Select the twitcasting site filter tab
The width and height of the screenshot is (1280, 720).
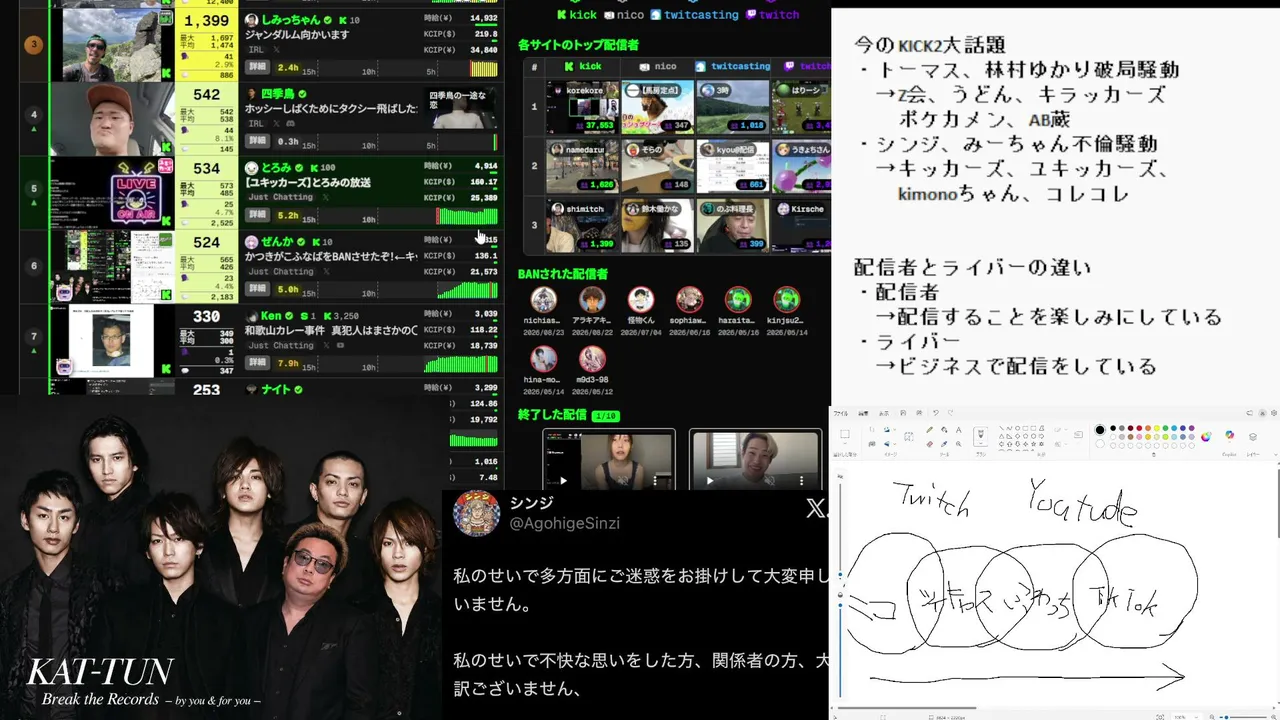click(x=694, y=15)
